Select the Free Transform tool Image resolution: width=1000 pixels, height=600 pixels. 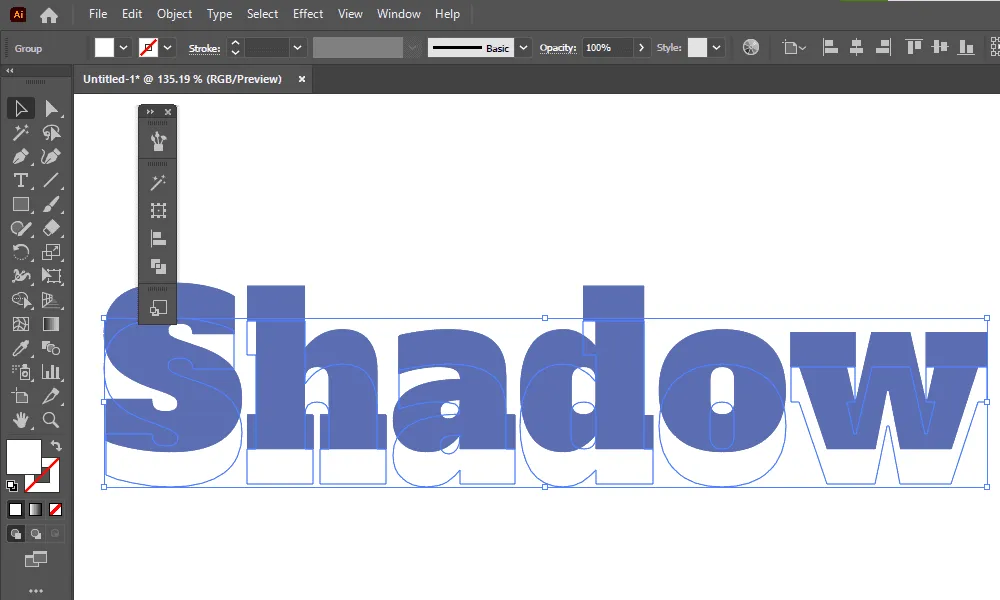51,276
